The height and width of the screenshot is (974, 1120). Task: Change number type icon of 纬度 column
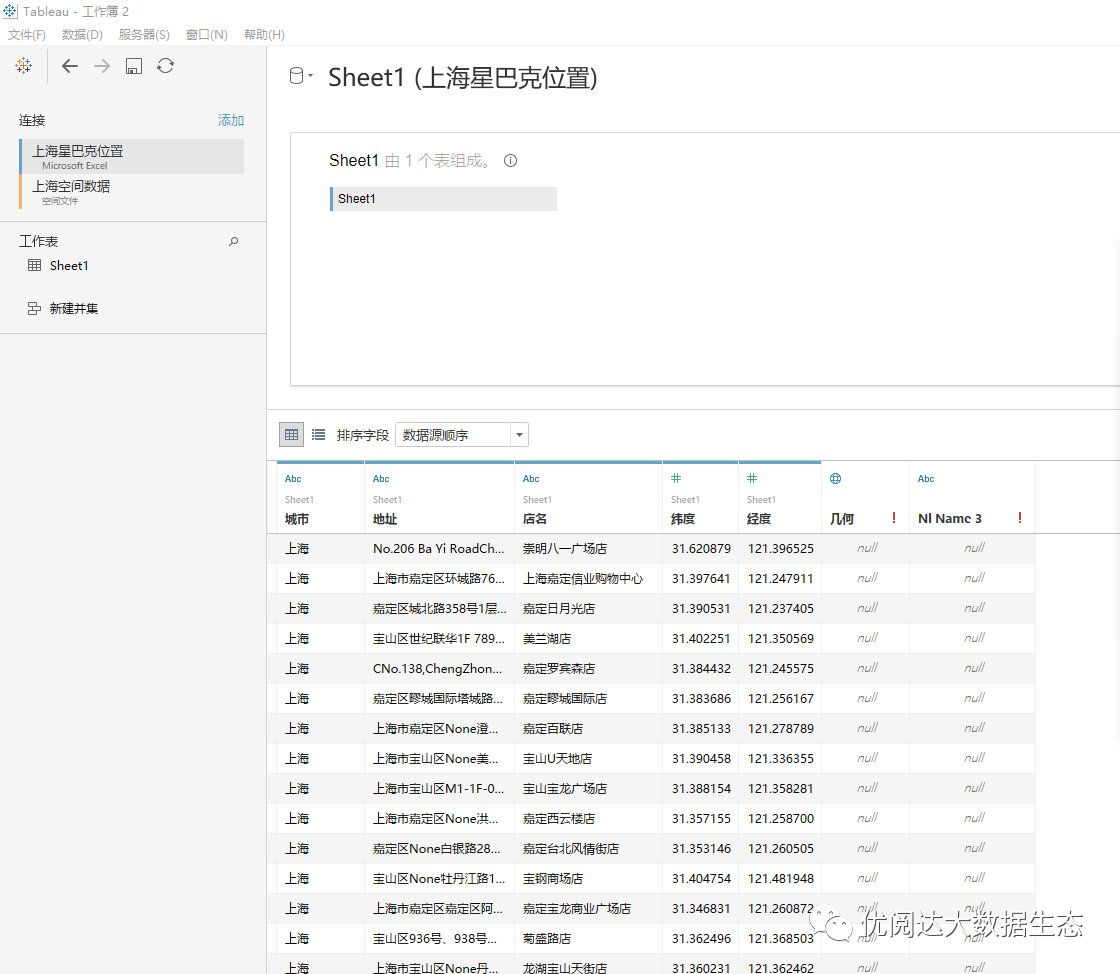click(x=676, y=478)
